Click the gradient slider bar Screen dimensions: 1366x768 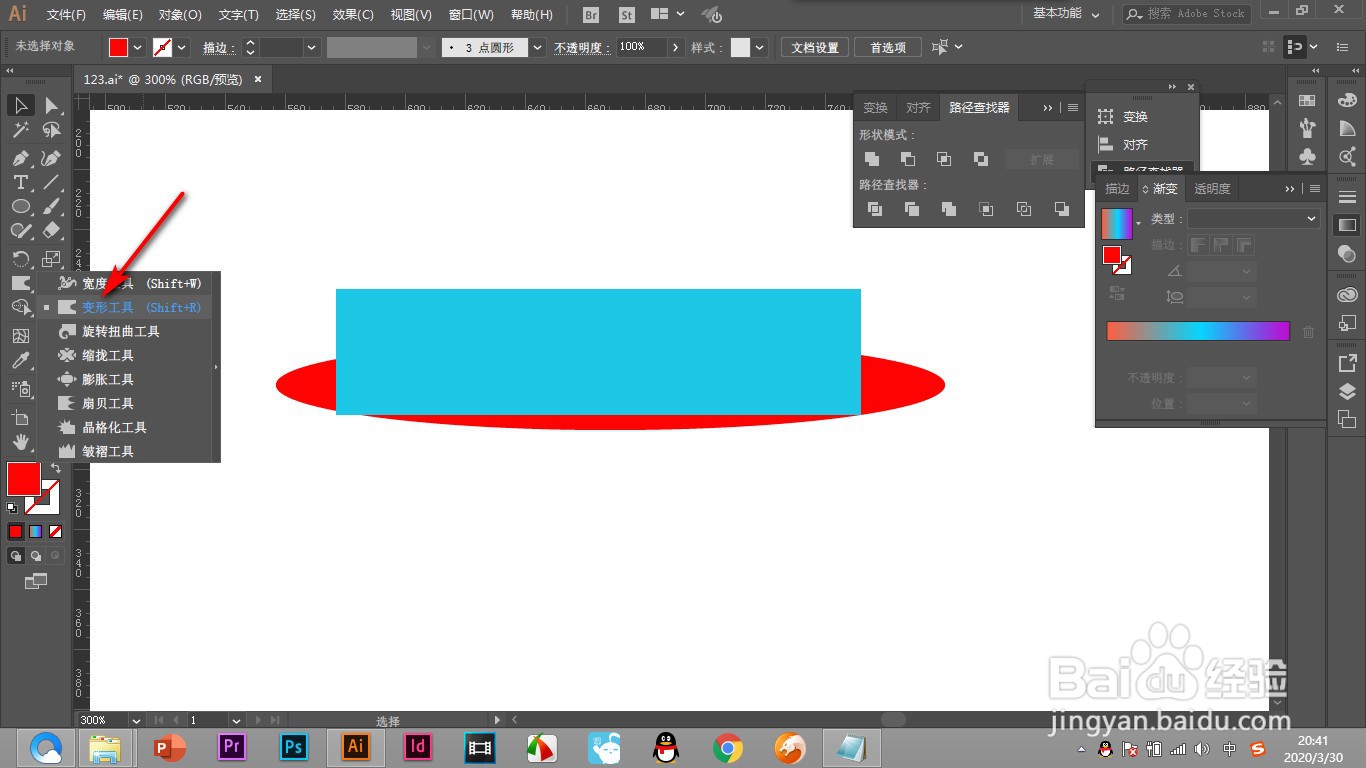[x=1198, y=331]
